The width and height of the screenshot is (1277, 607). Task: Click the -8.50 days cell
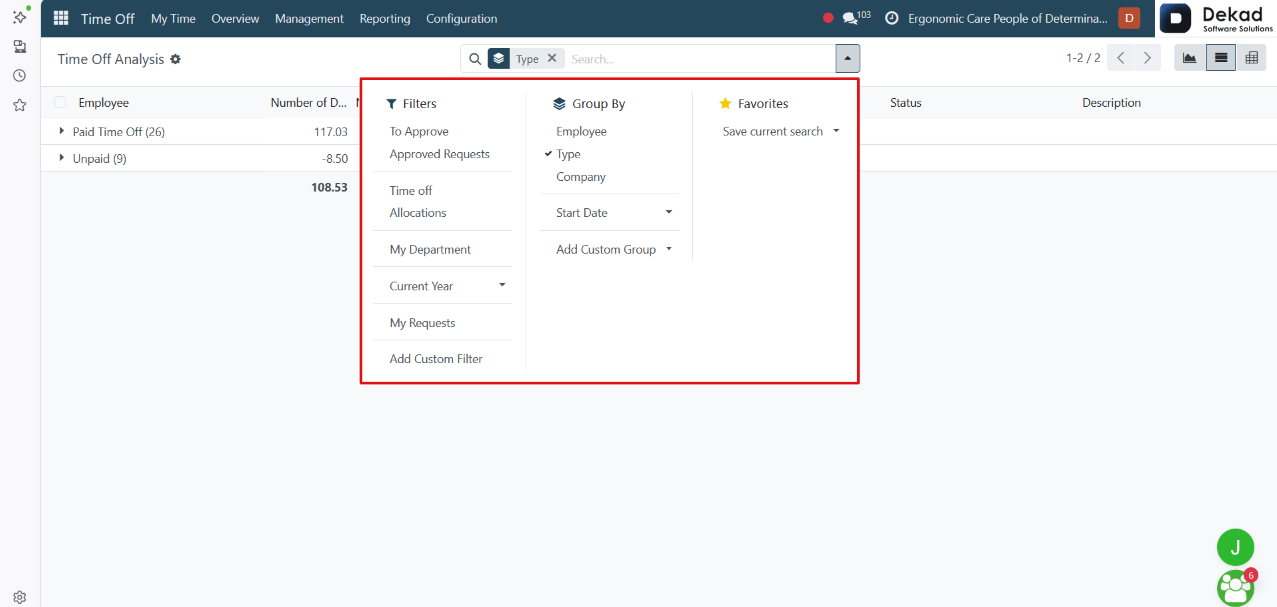pyautogui.click(x=334, y=158)
